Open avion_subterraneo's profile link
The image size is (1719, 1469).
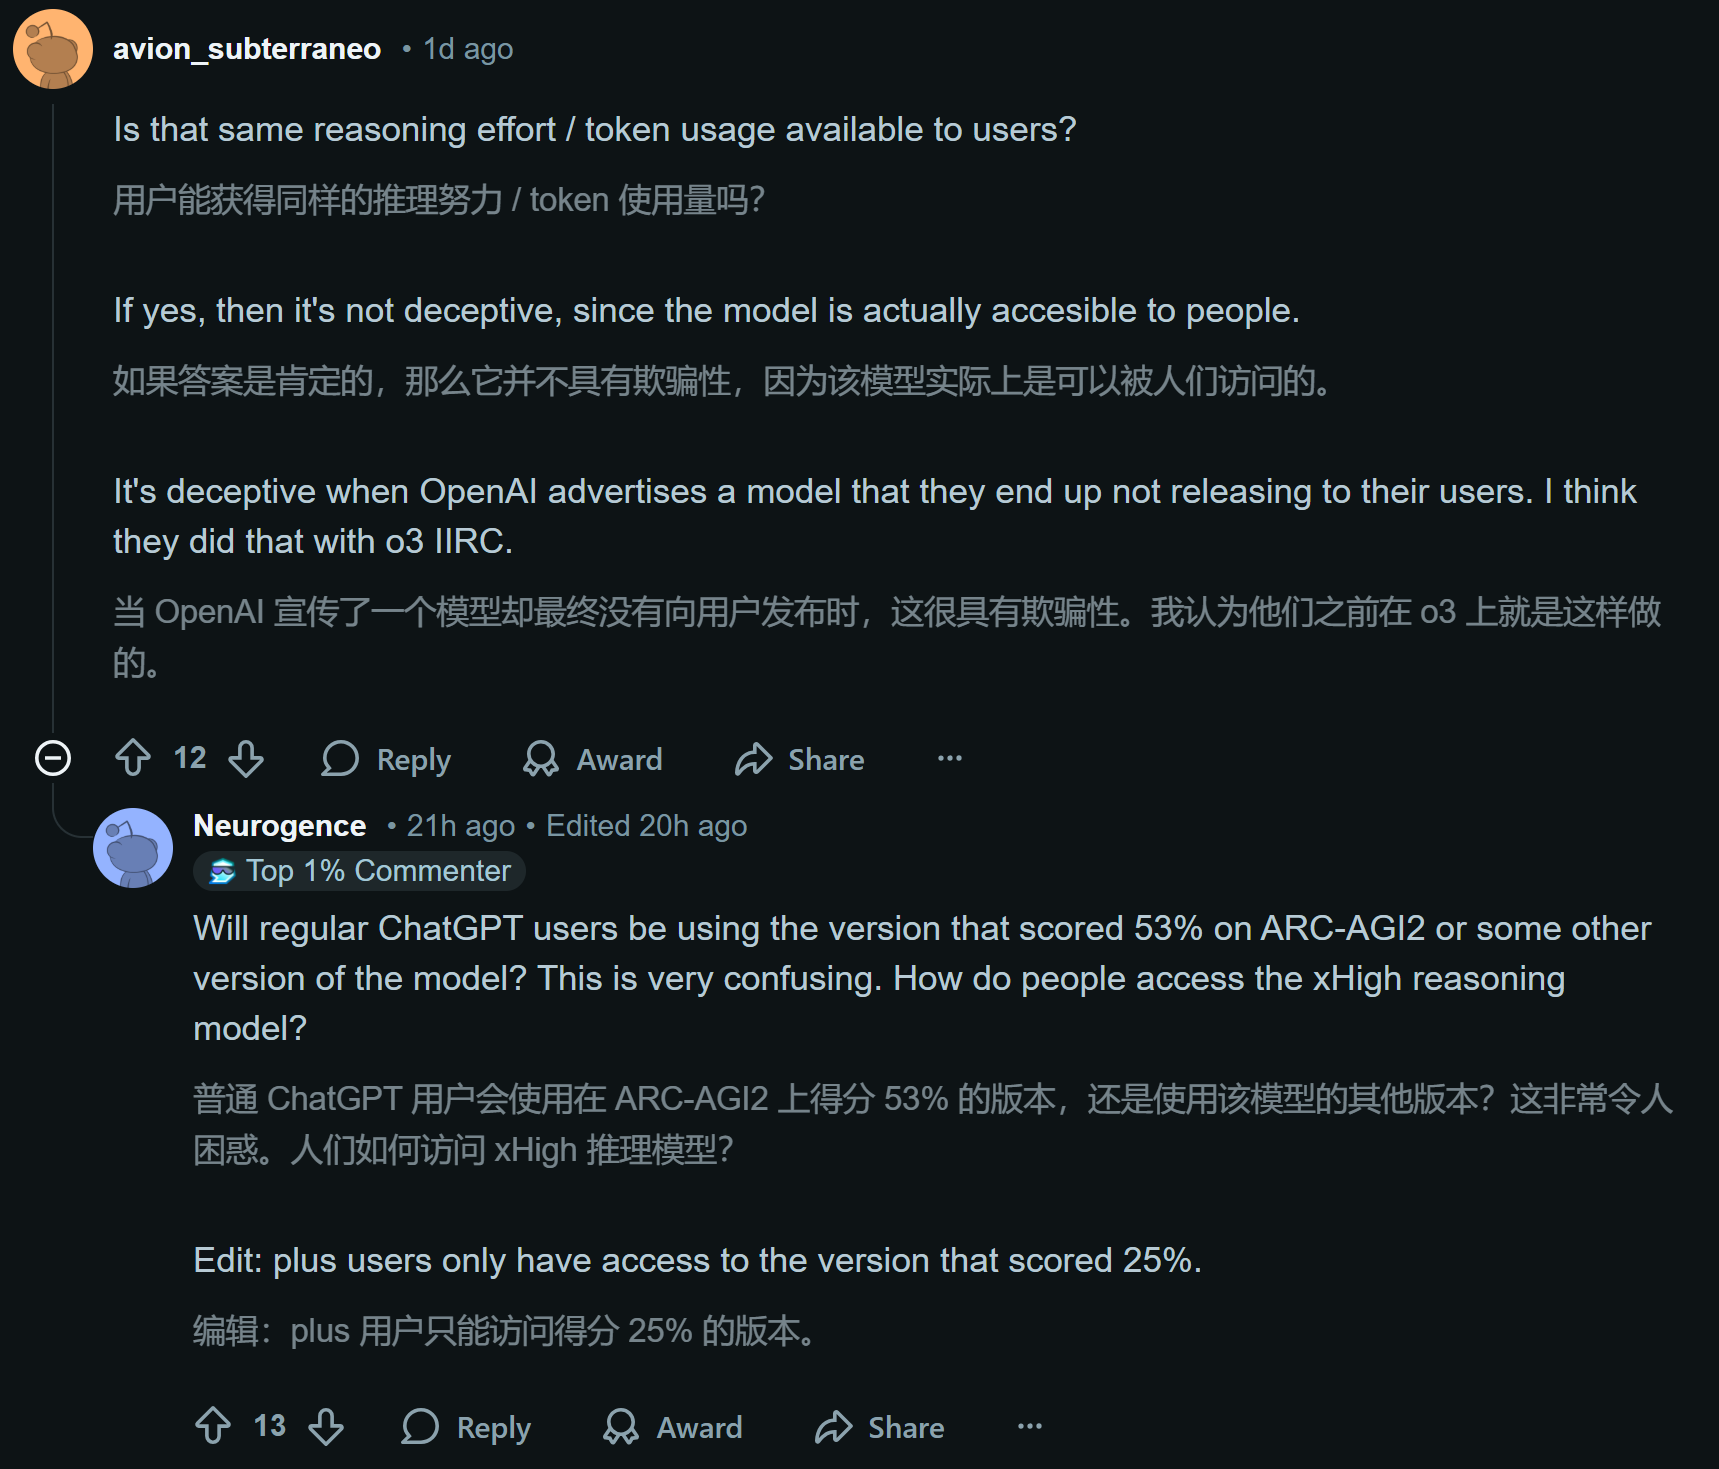(x=247, y=48)
